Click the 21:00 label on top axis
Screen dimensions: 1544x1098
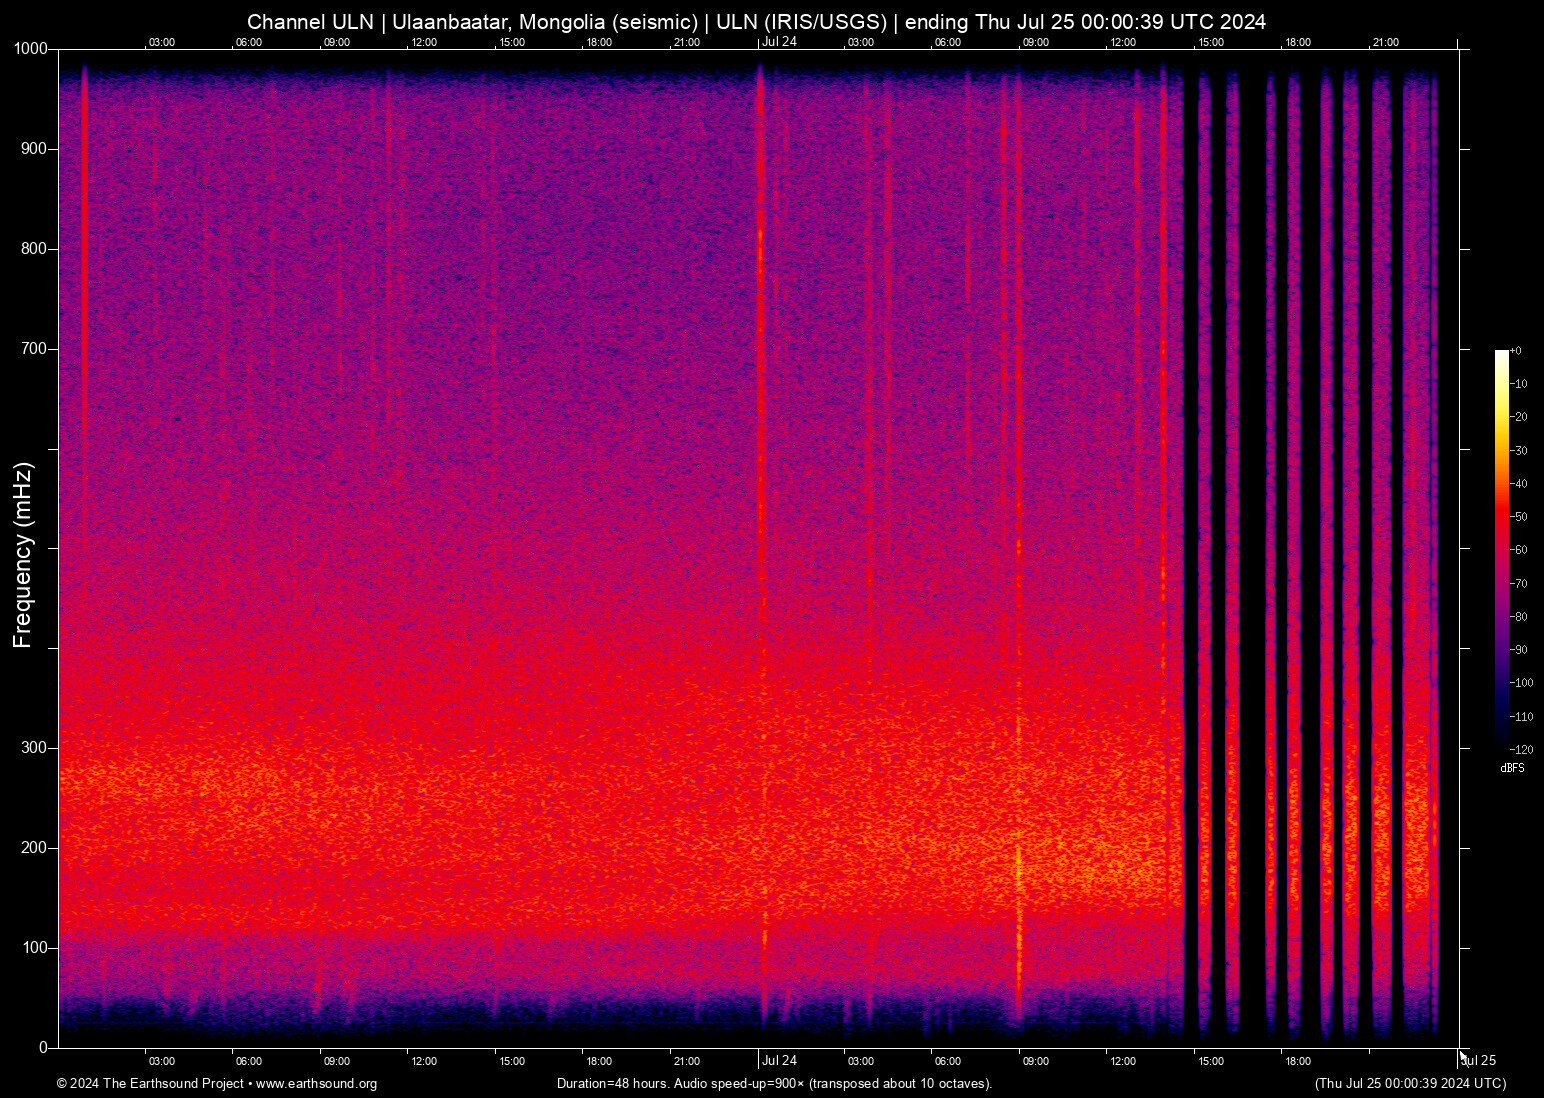tap(687, 42)
